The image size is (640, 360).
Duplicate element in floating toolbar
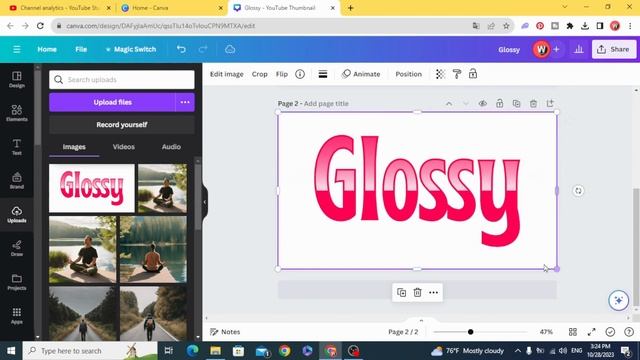401,292
